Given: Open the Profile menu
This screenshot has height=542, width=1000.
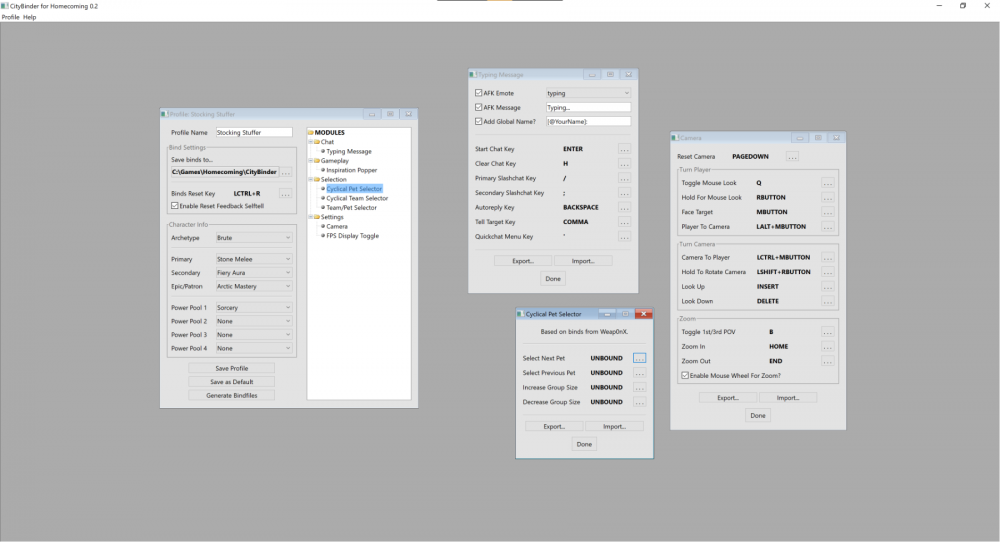Looking at the screenshot, I should click(10, 17).
